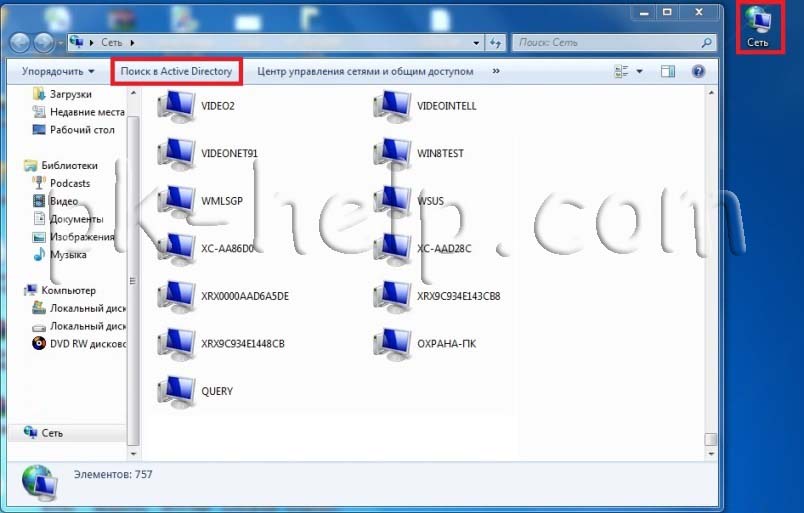Click the file list vertical scrollbar
Image resolution: width=804 pixels, height=513 pixels.
pos(711,260)
